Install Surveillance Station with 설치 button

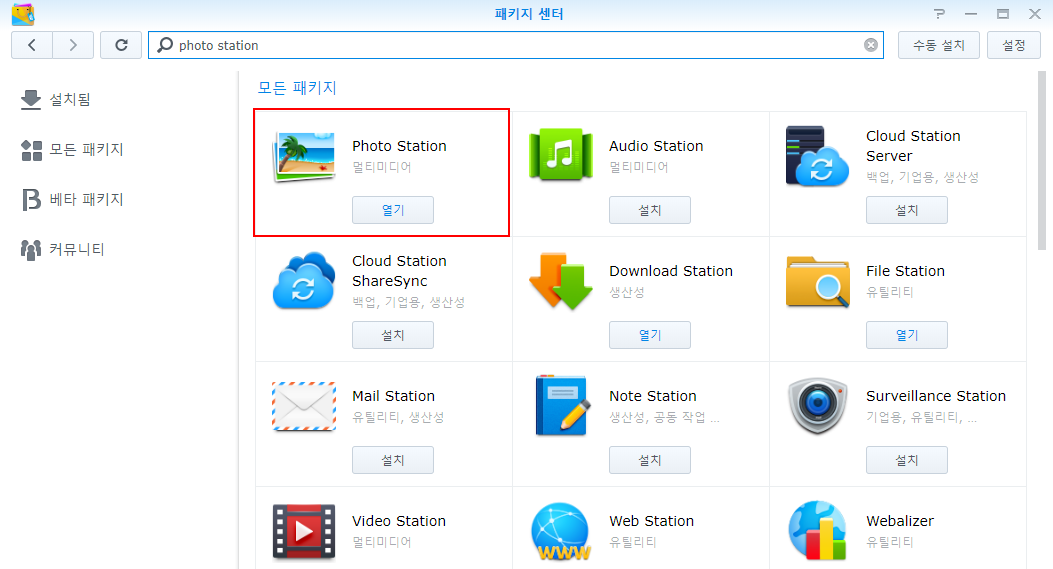[907, 460]
